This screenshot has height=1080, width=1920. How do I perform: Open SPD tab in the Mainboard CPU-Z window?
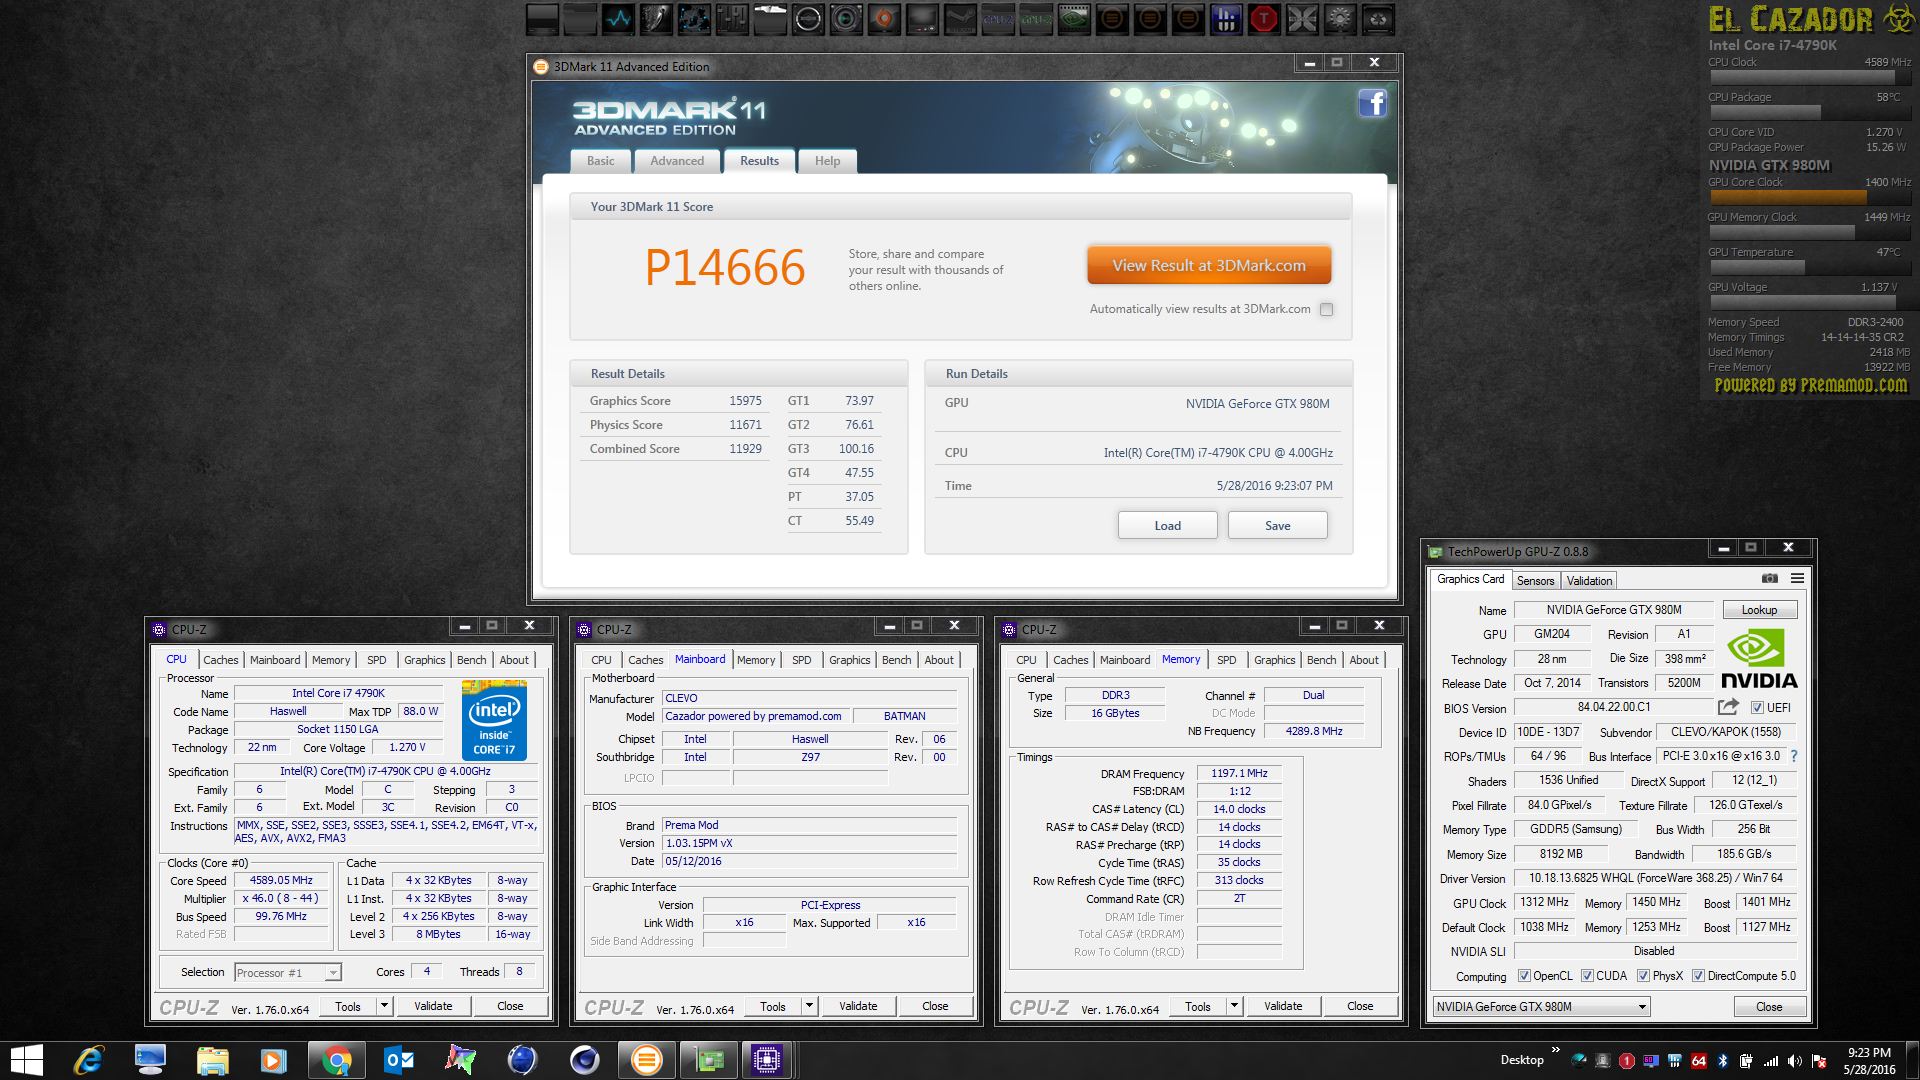tap(802, 660)
